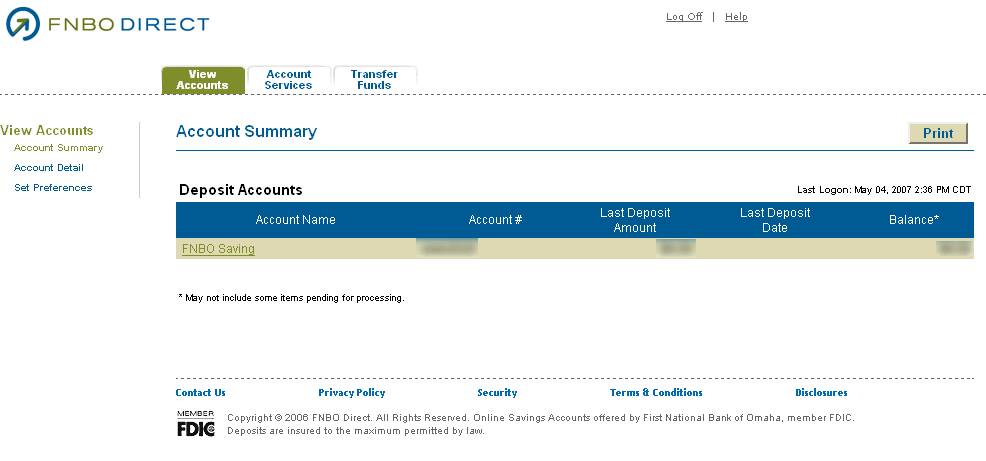The image size is (986, 461).
Task: Click the Log Off link
Action: (x=684, y=17)
